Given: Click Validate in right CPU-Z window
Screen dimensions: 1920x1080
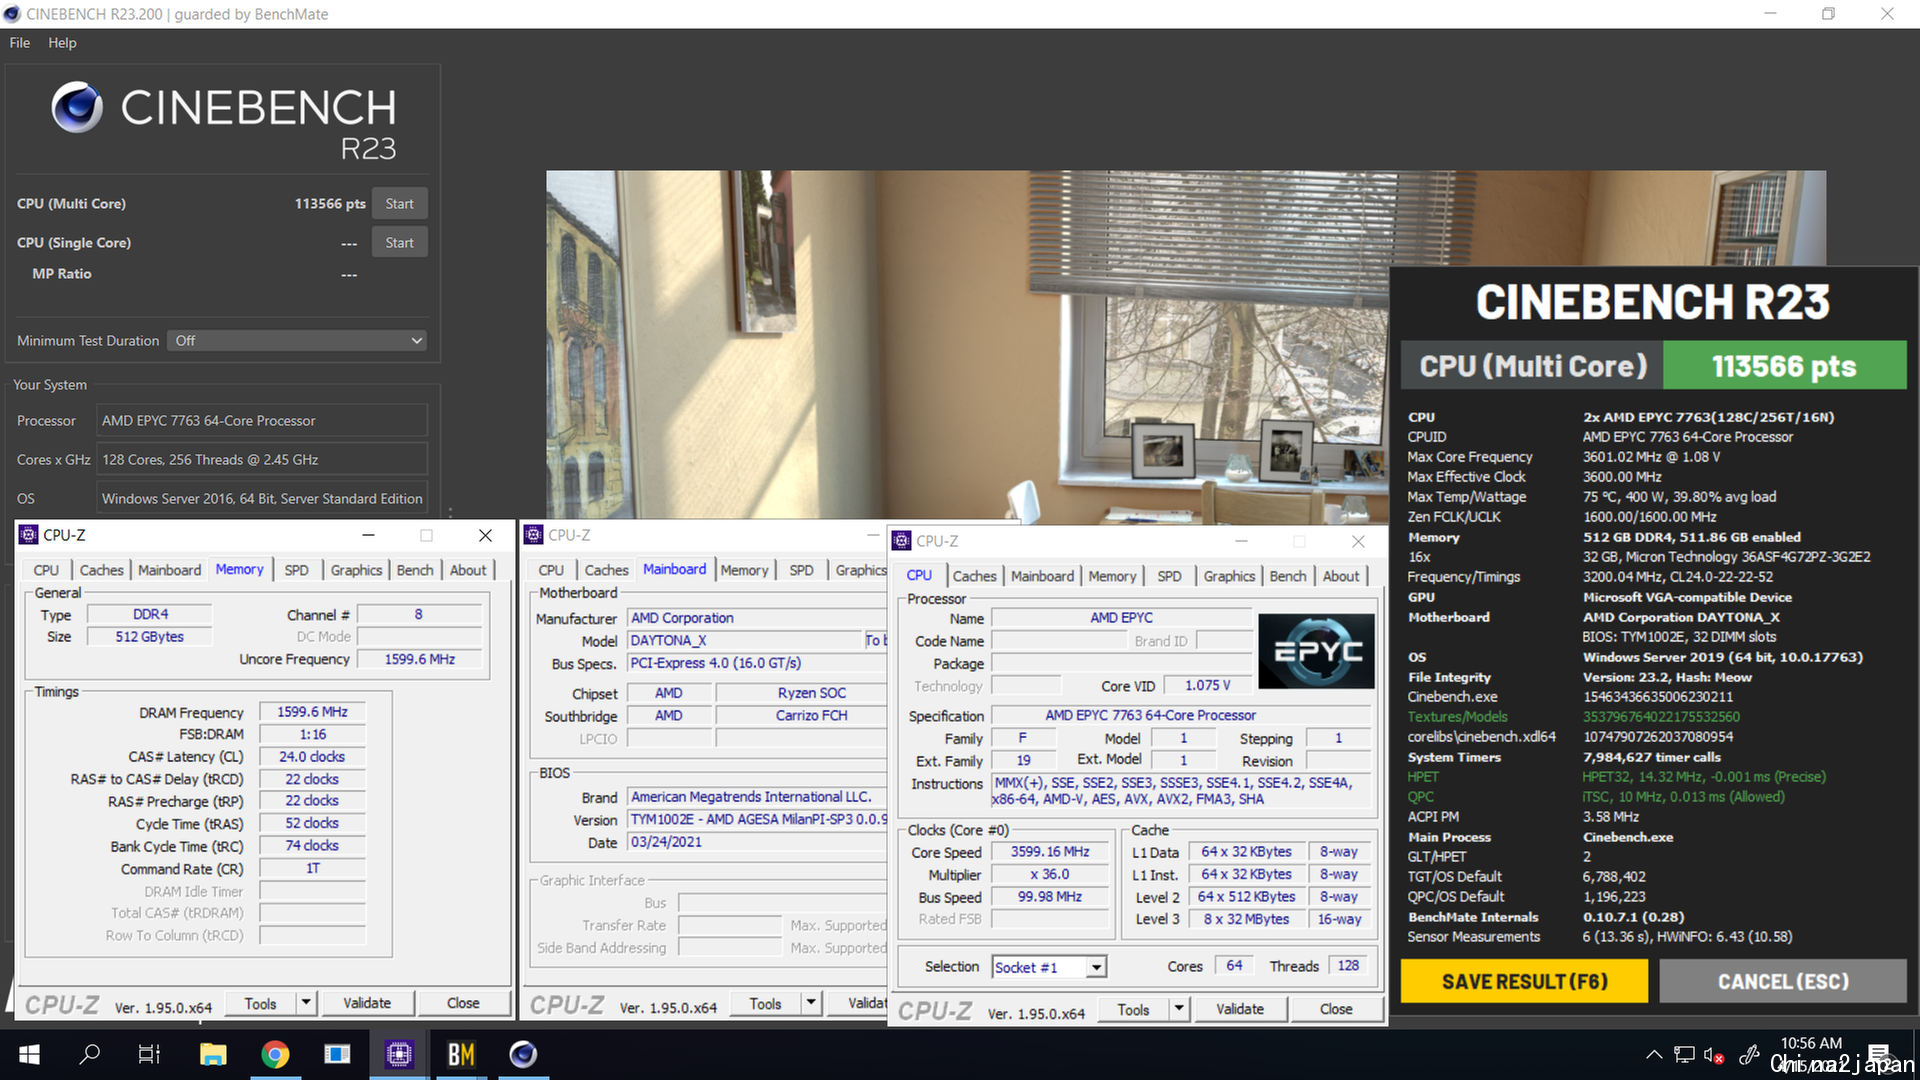Looking at the screenshot, I should coord(1240,1010).
